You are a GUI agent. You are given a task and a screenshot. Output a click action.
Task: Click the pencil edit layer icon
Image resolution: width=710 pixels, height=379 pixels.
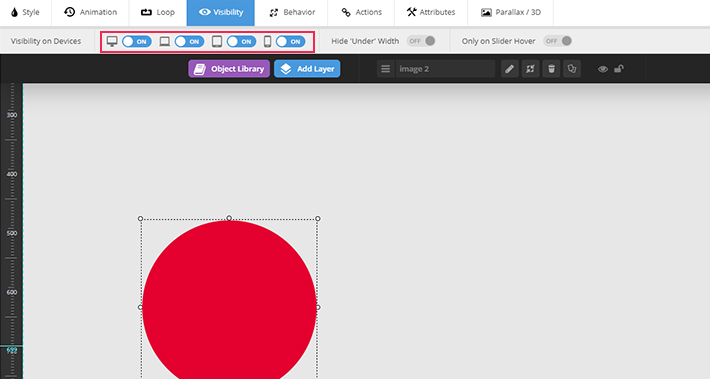tap(509, 69)
